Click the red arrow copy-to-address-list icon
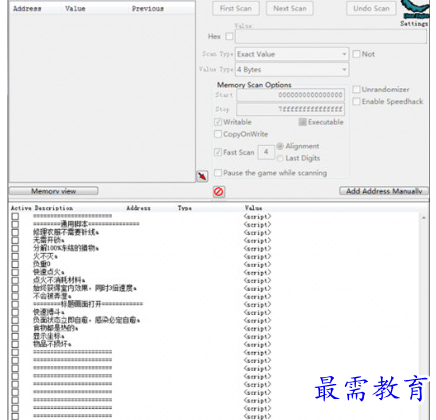The height and width of the screenshot is (420, 436). (202, 176)
